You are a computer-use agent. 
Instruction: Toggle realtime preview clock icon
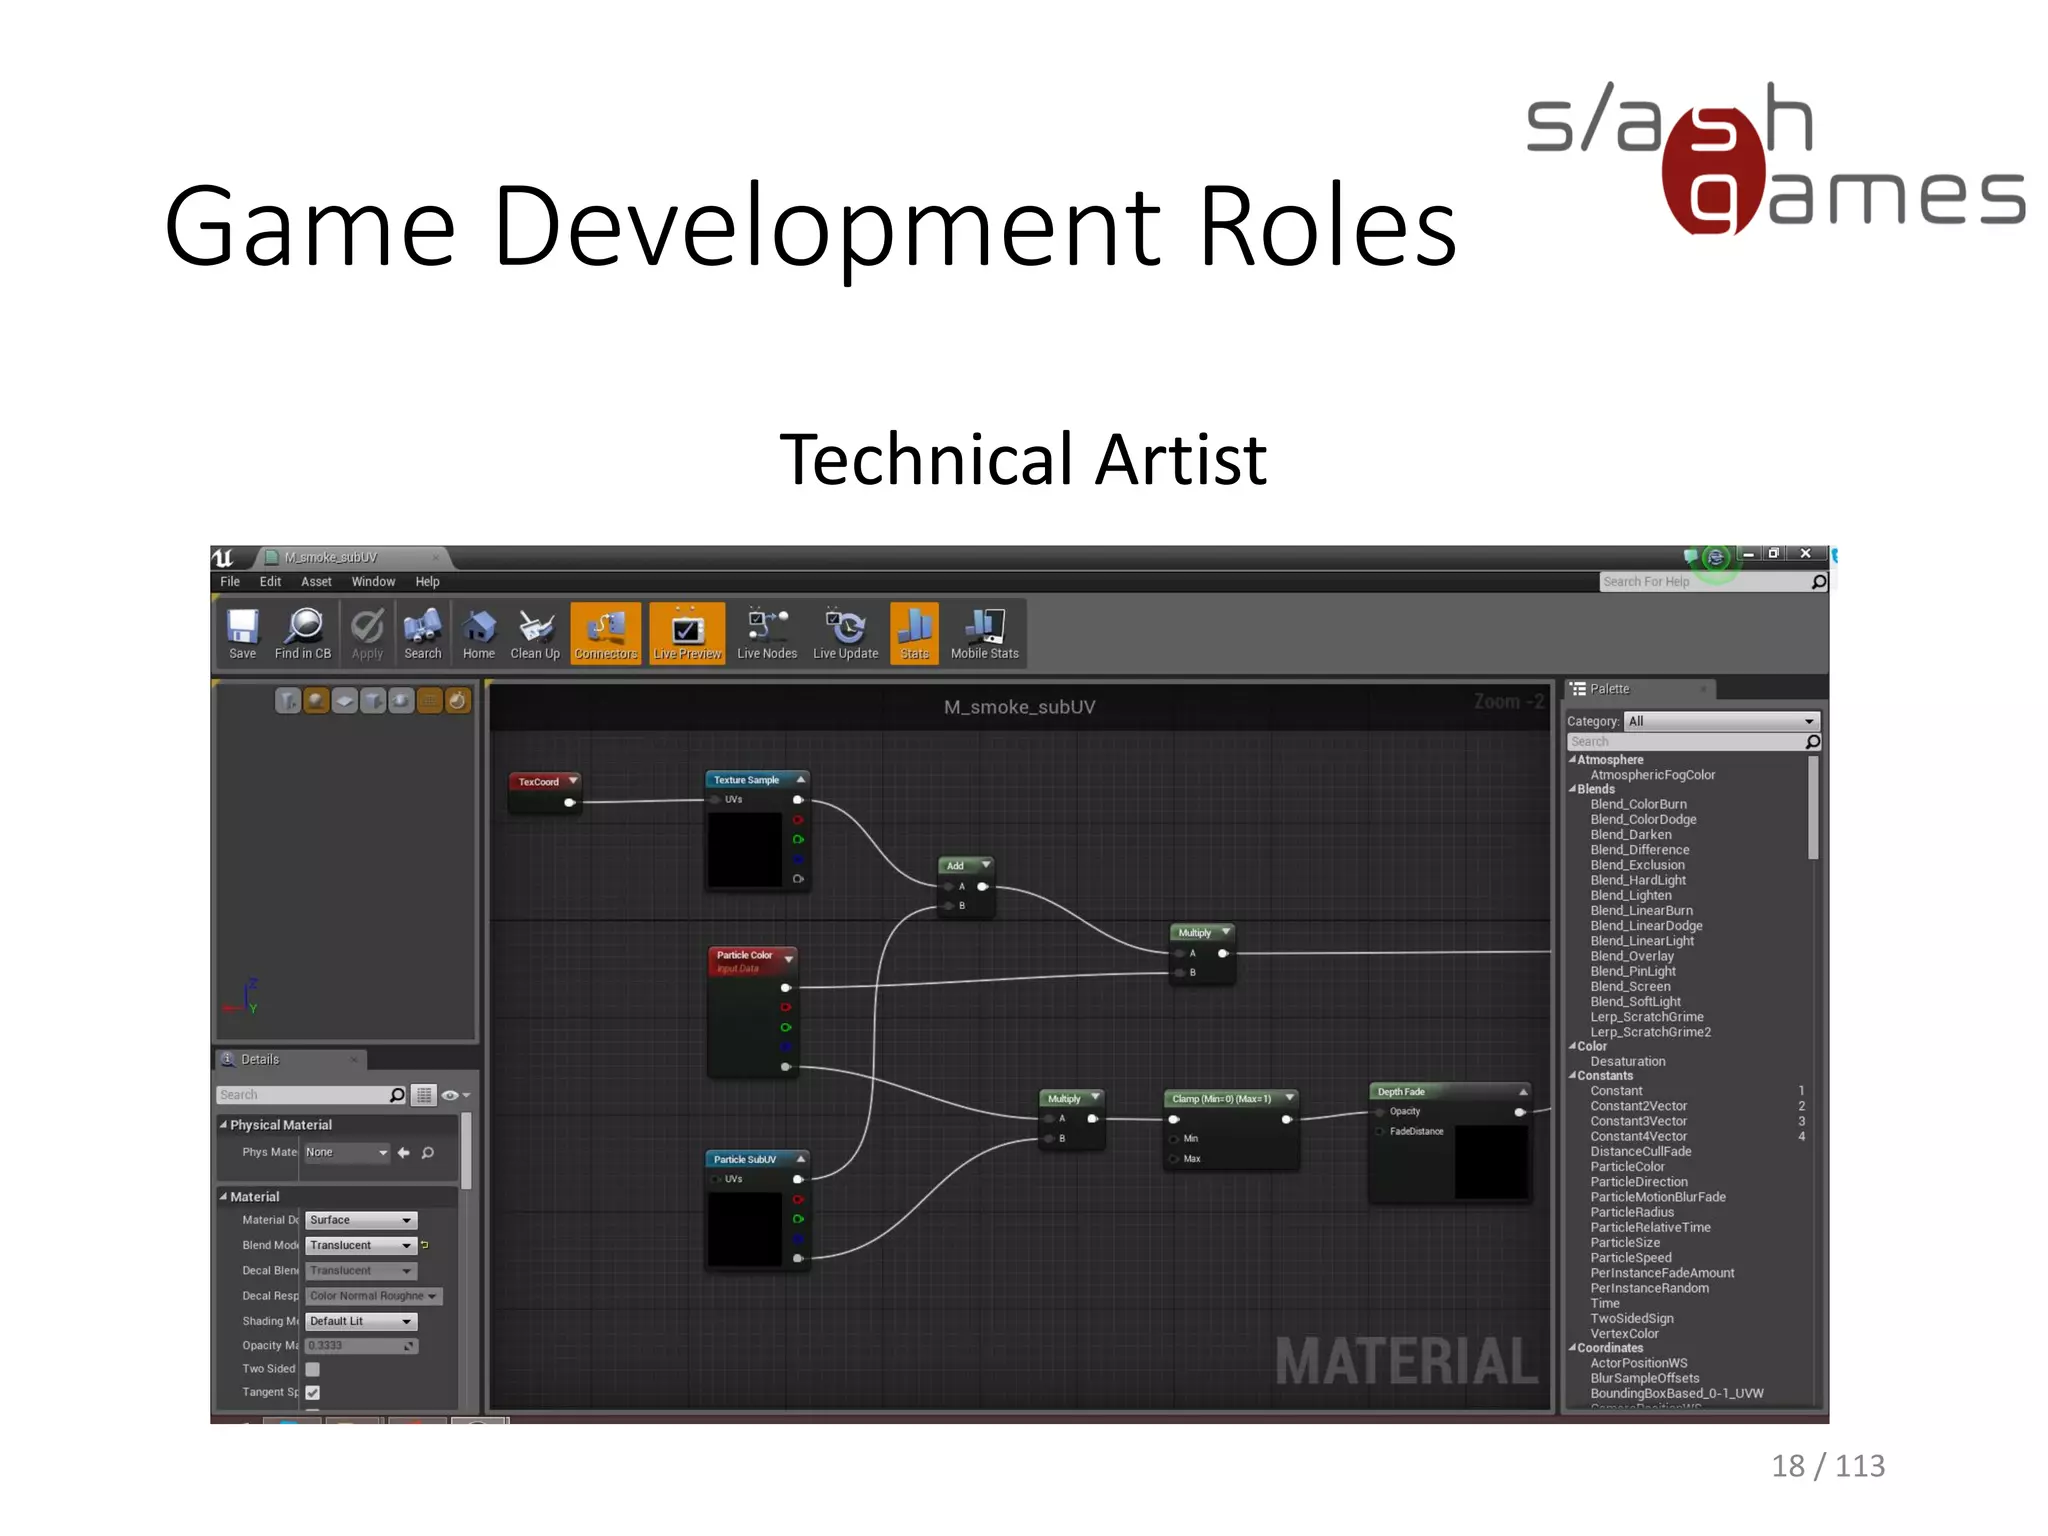[x=457, y=701]
